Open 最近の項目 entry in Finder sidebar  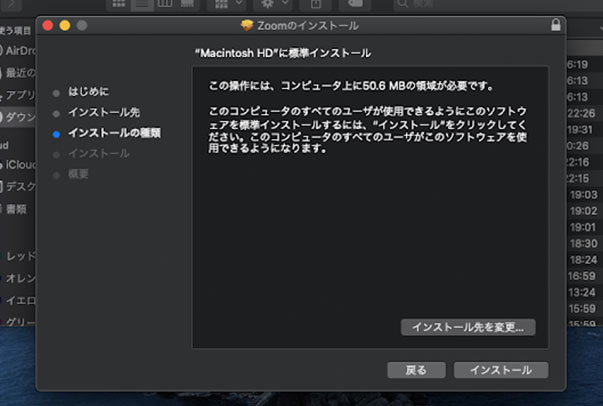[17, 72]
